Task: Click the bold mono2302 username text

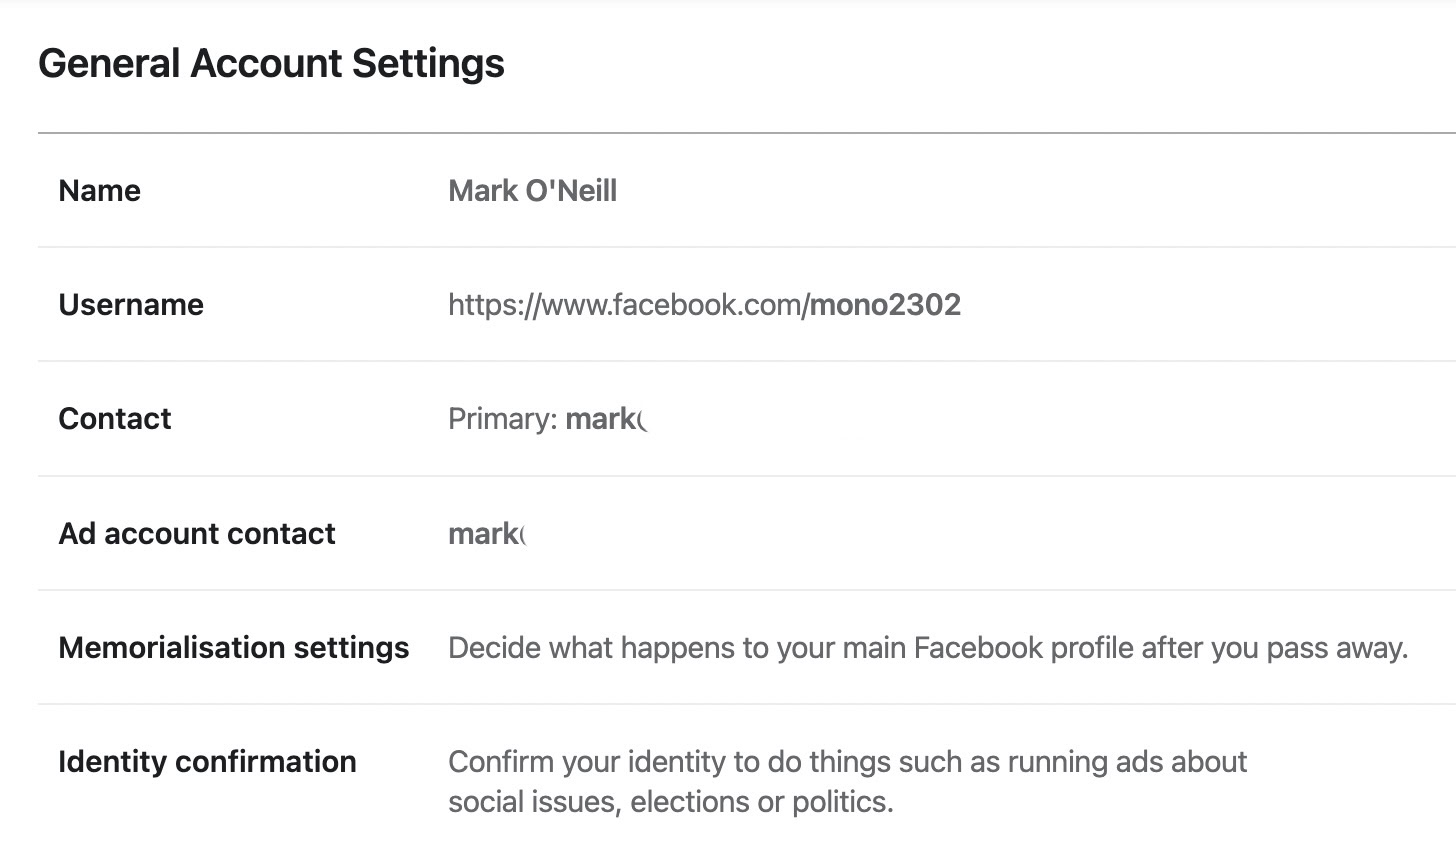Action: 885,304
